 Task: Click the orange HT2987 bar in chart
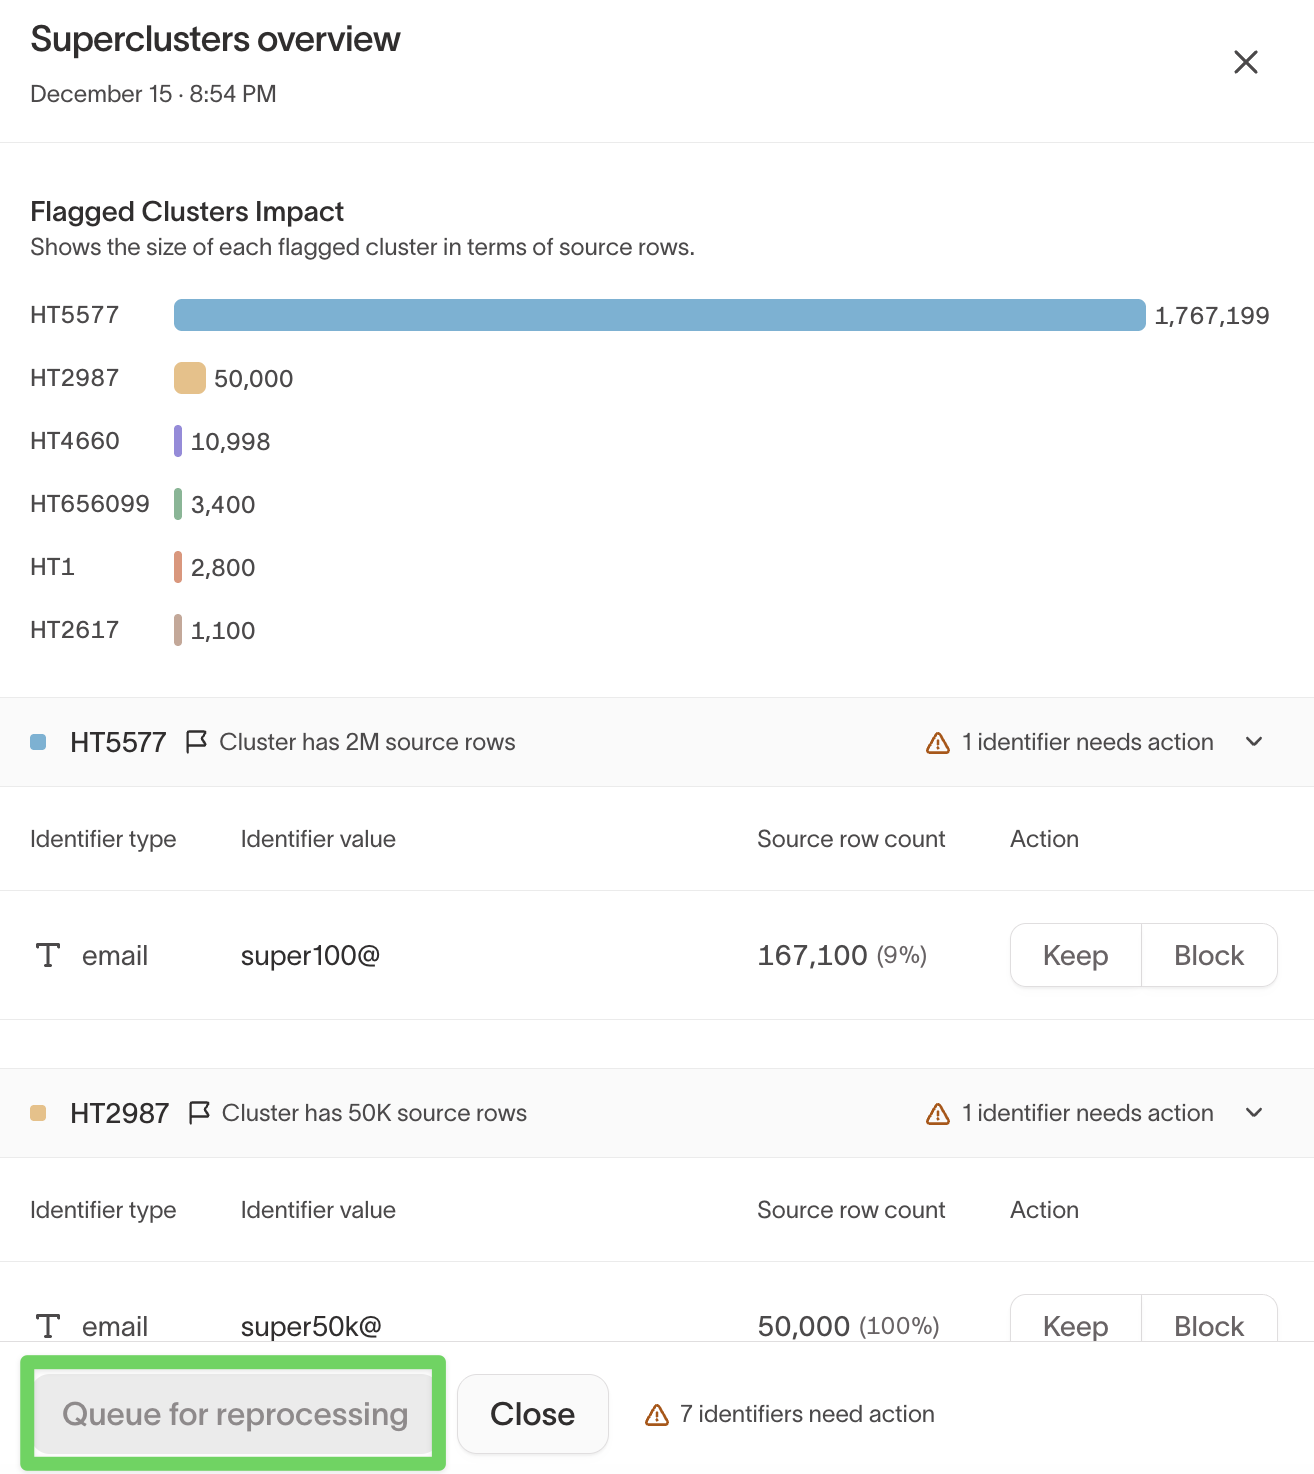point(189,378)
